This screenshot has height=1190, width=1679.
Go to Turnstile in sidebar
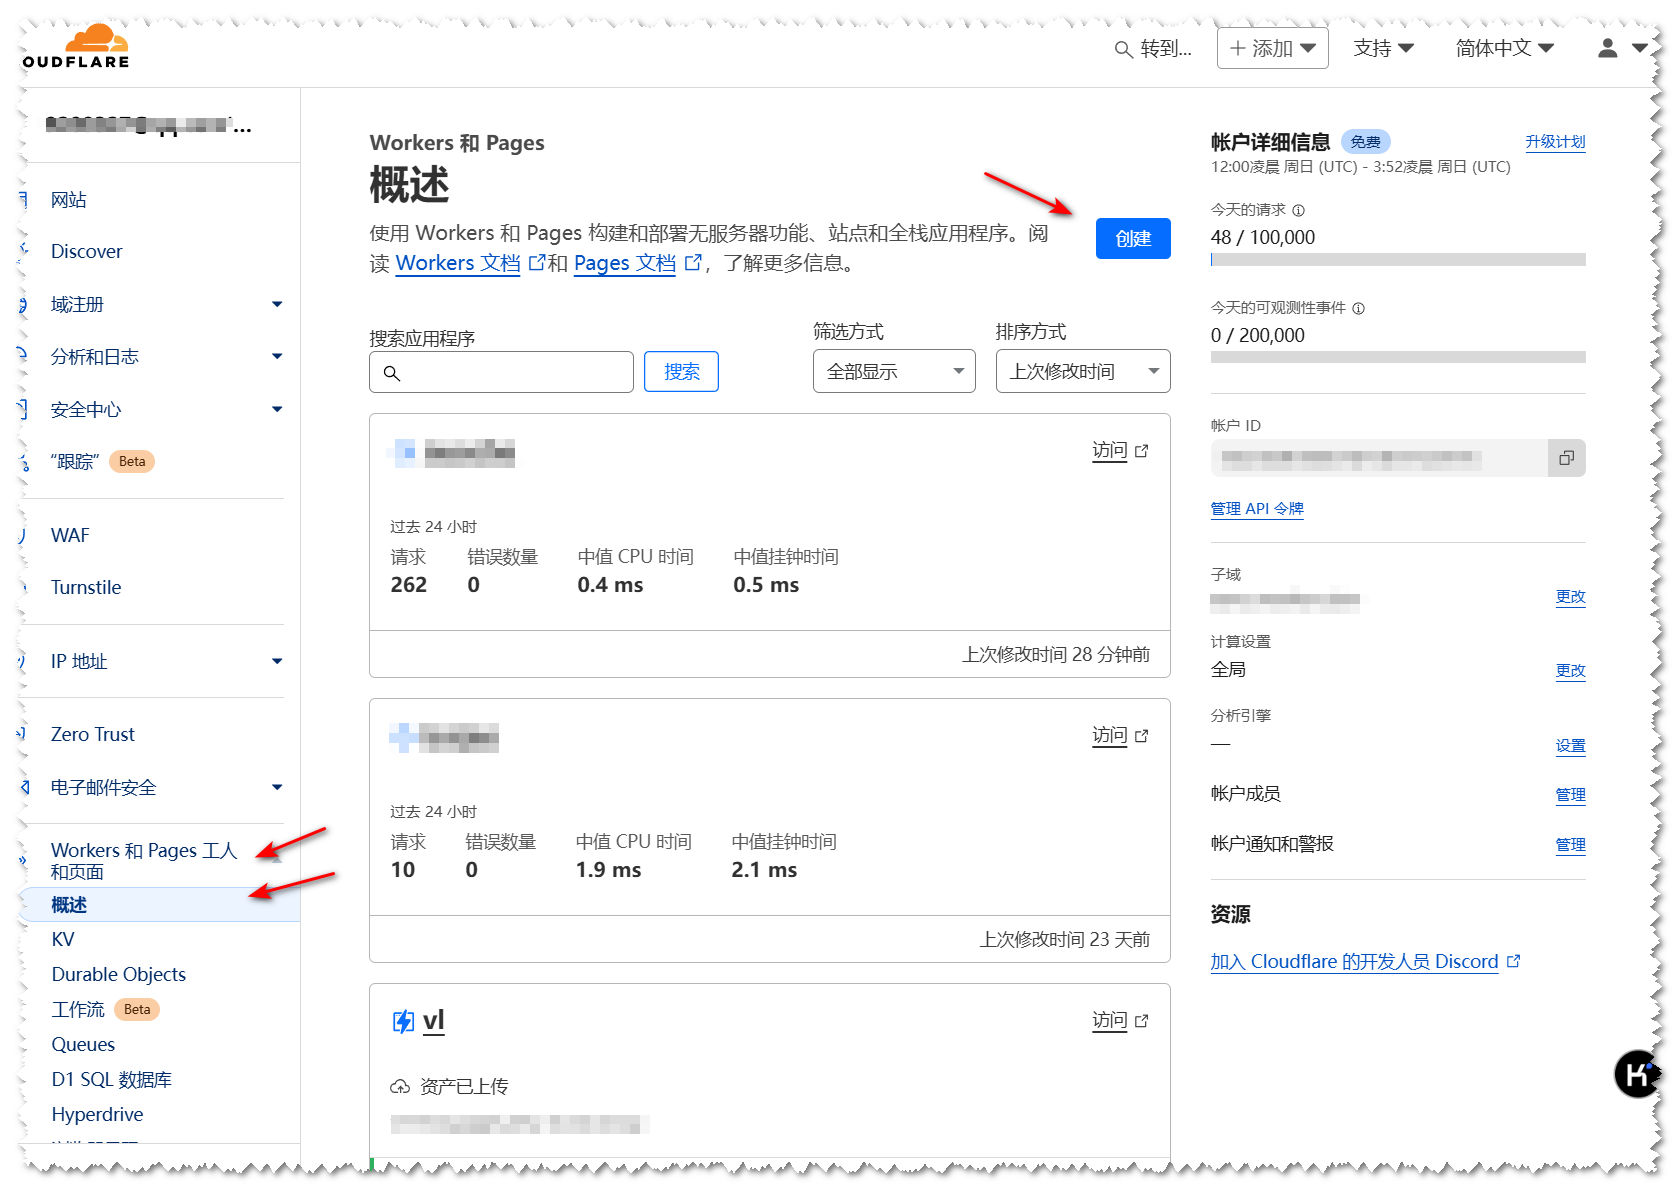click(x=86, y=587)
